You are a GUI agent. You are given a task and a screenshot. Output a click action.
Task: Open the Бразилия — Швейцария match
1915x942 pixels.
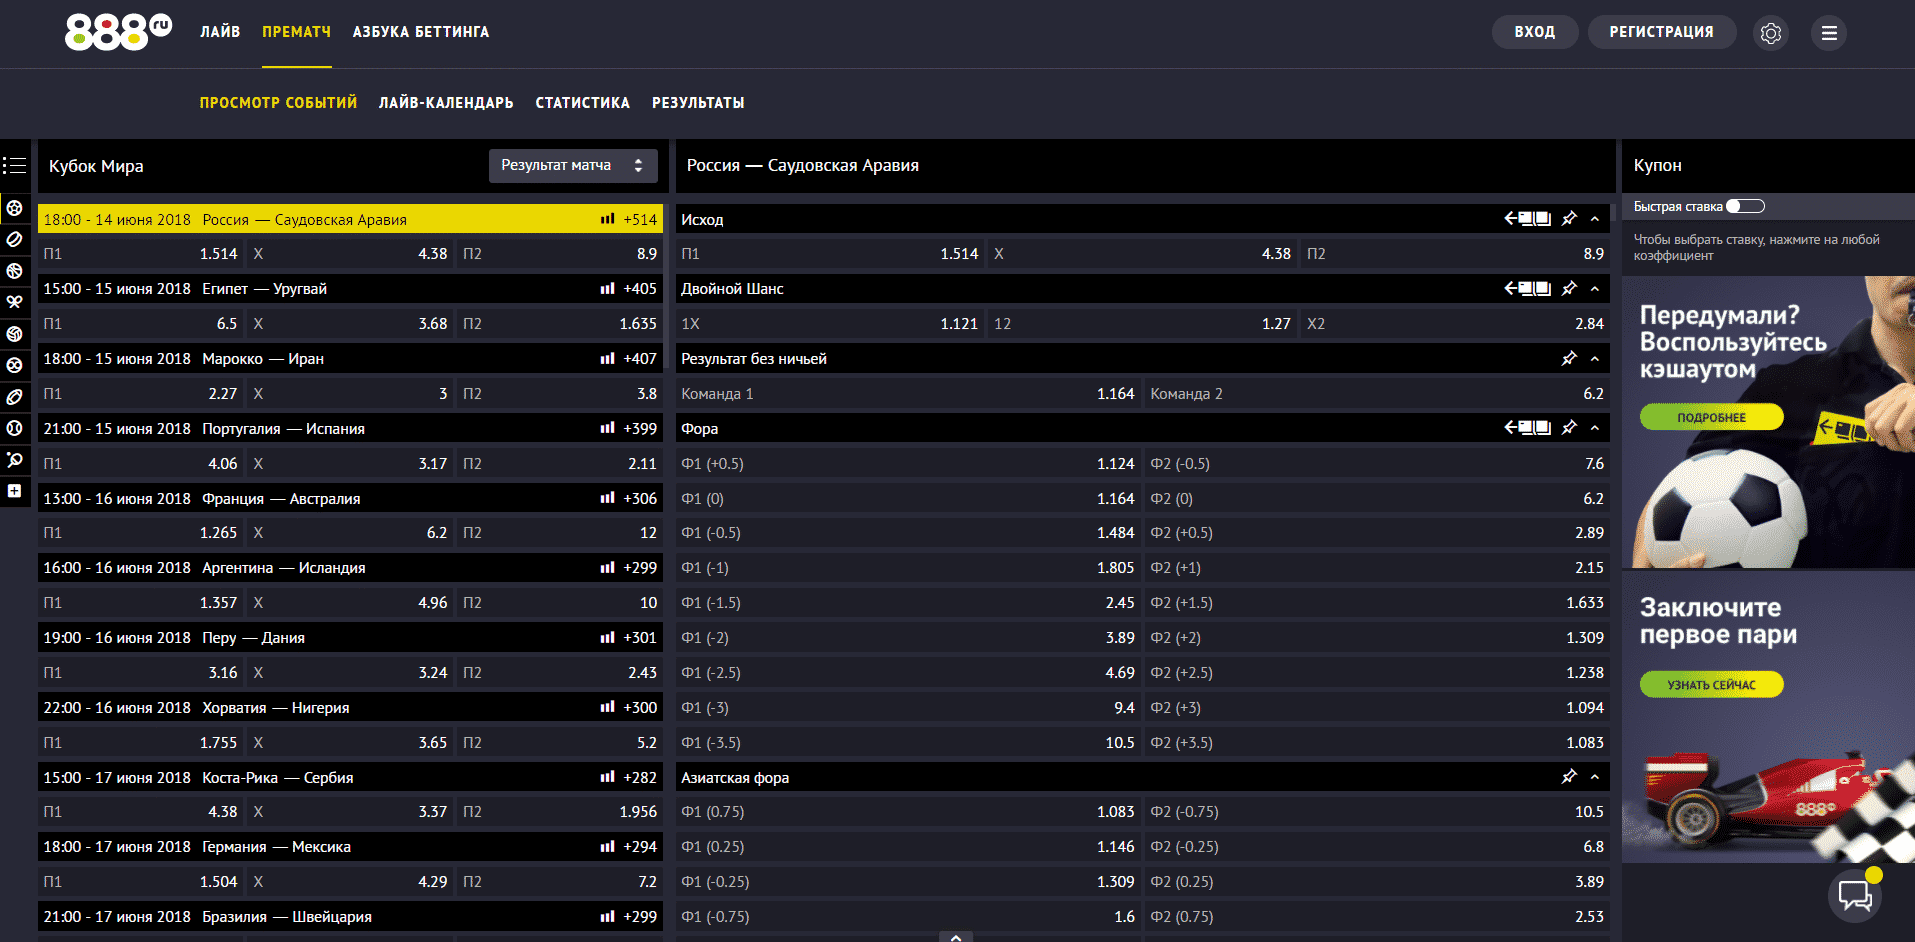click(350, 916)
